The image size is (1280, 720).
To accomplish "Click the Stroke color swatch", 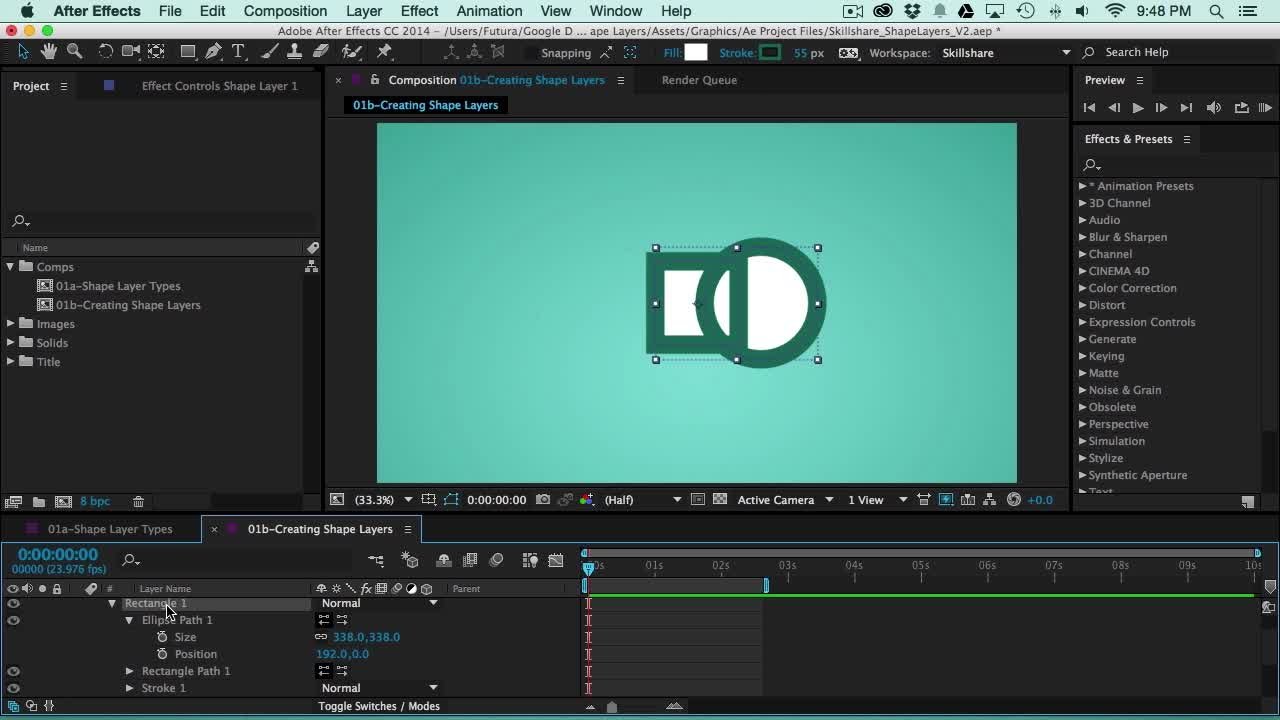I will tap(769, 52).
